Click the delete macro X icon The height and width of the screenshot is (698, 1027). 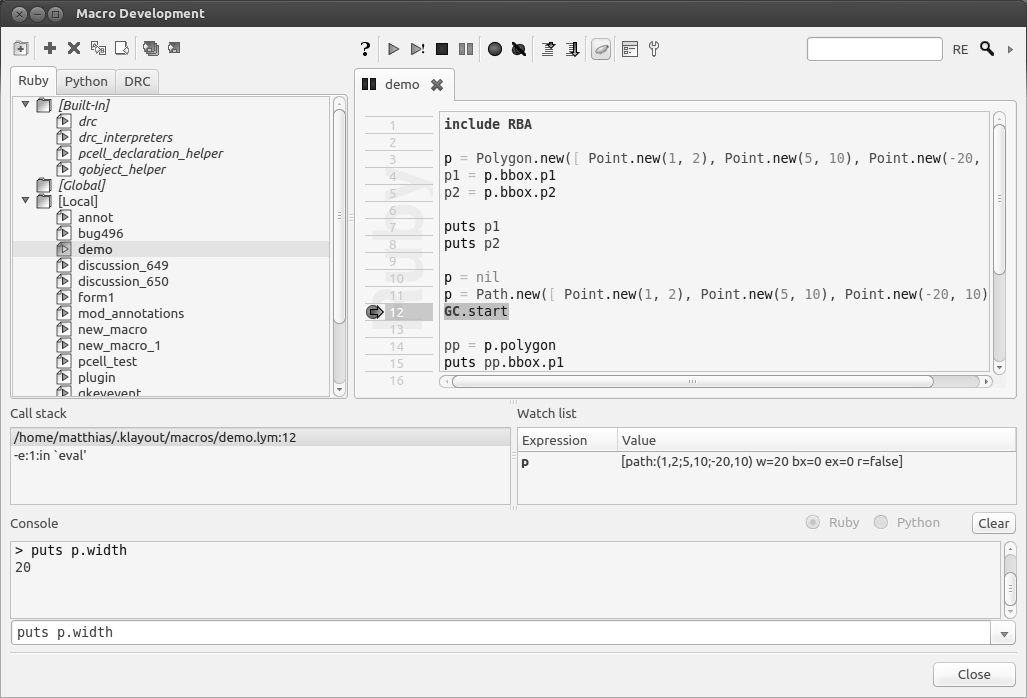click(74, 48)
